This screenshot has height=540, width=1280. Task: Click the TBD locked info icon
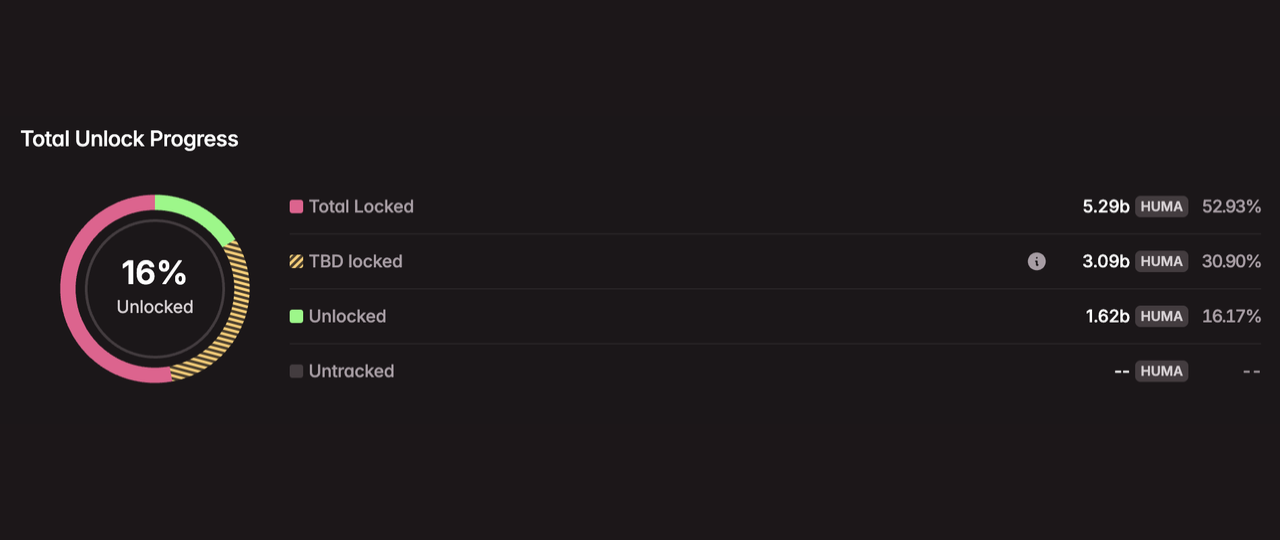pyautogui.click(x=1037, y=261)
